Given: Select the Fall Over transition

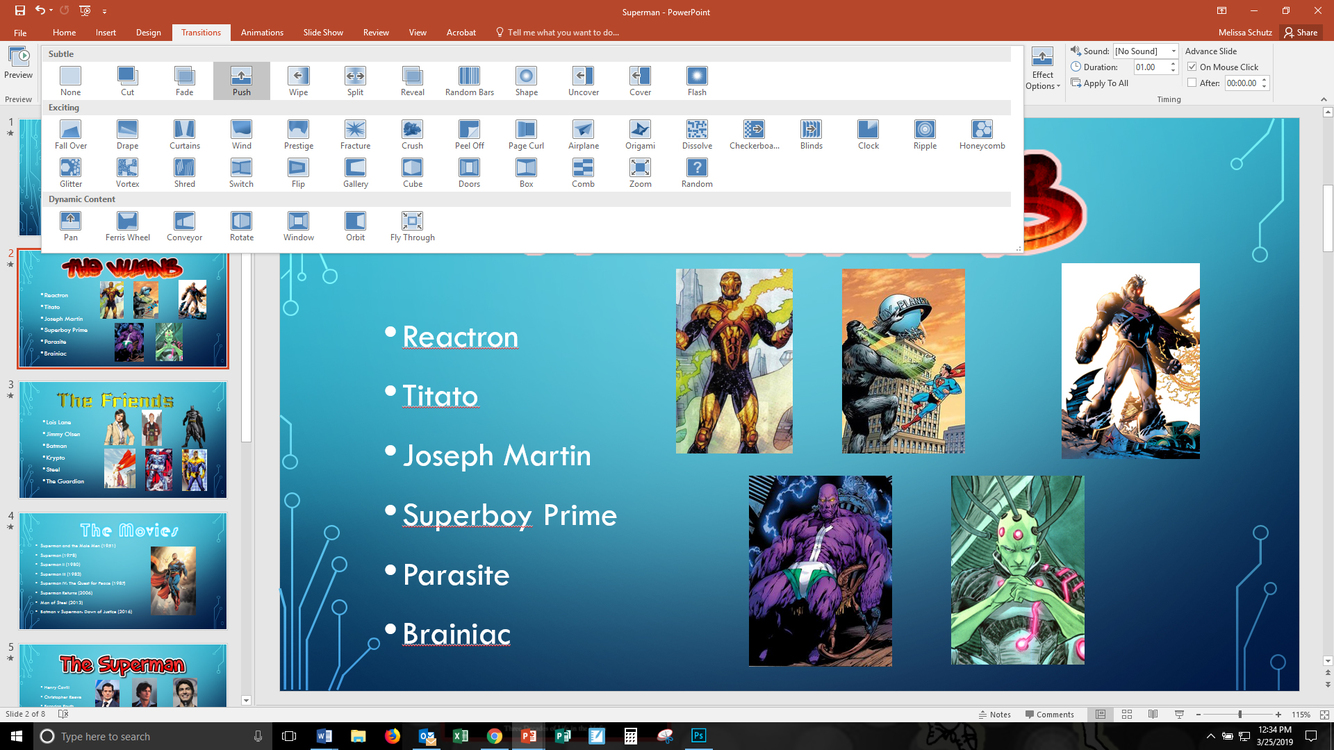Looking at the screenshot, I should point(70,134).
